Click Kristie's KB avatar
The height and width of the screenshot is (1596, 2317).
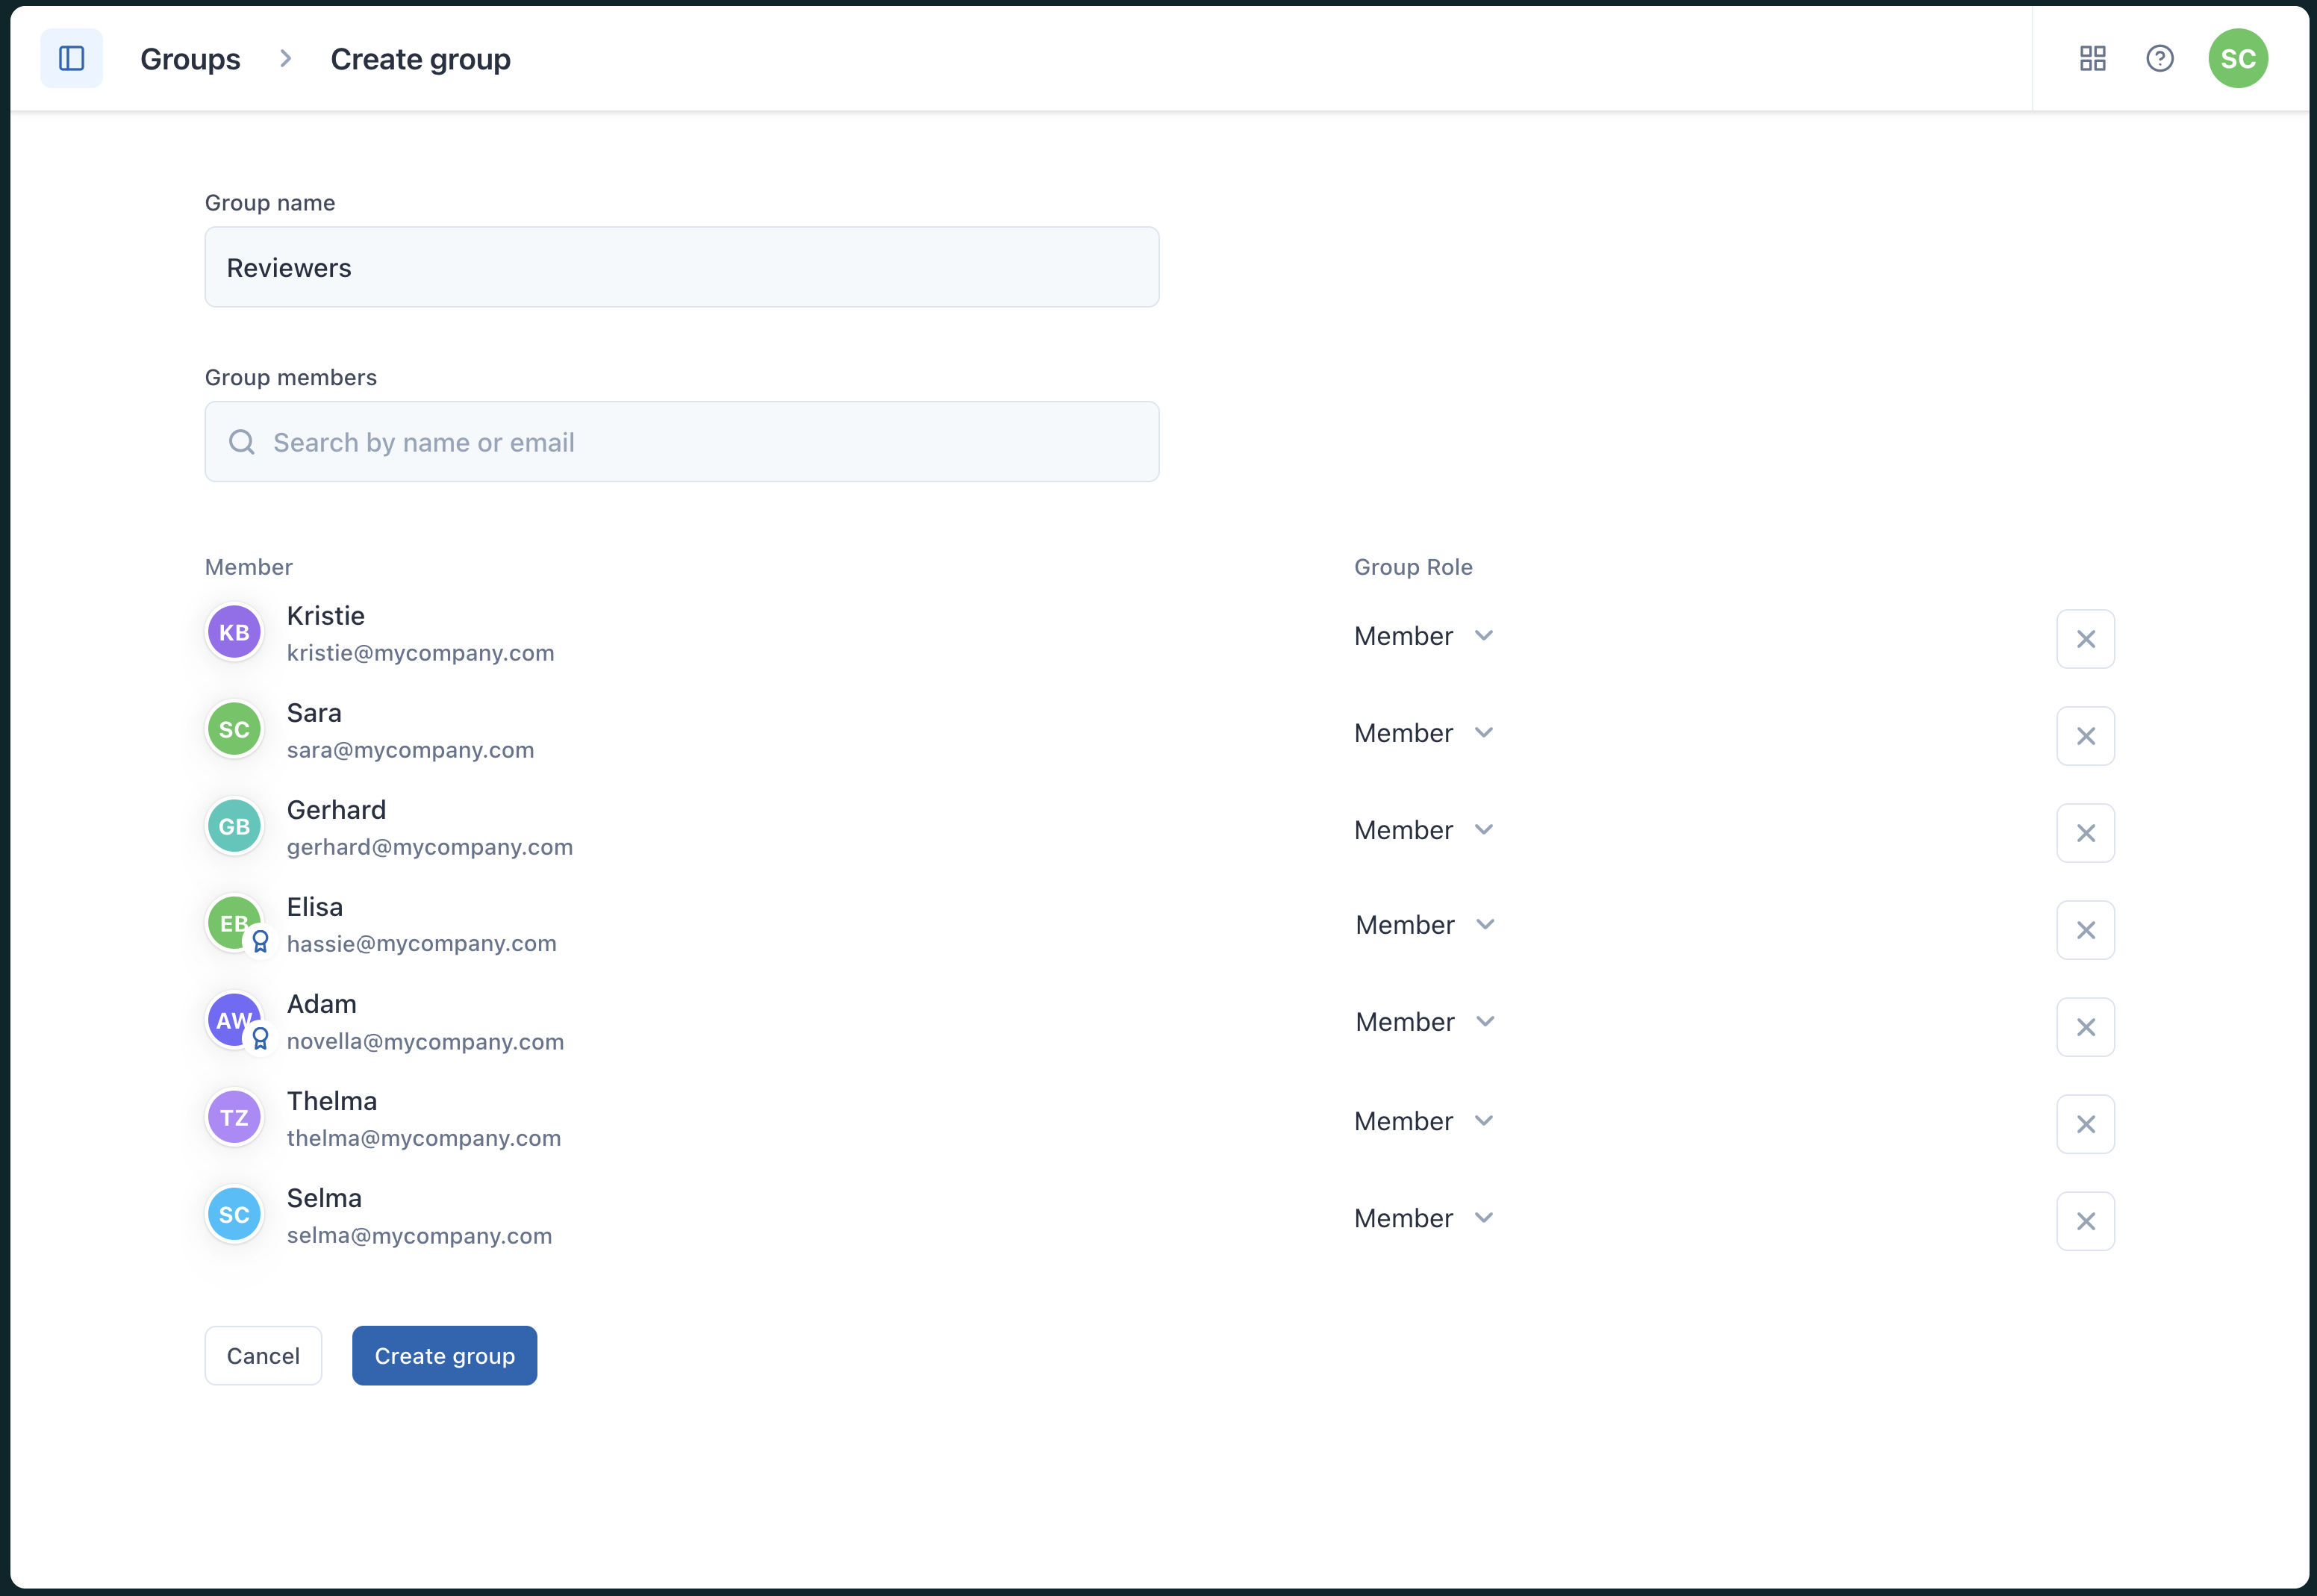(234, 632)
